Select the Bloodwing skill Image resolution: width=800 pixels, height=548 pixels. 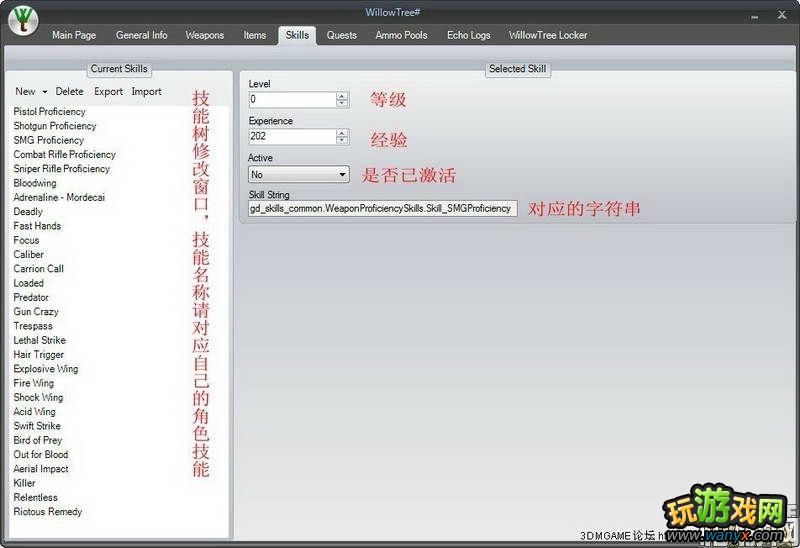(x=35, y=183)
